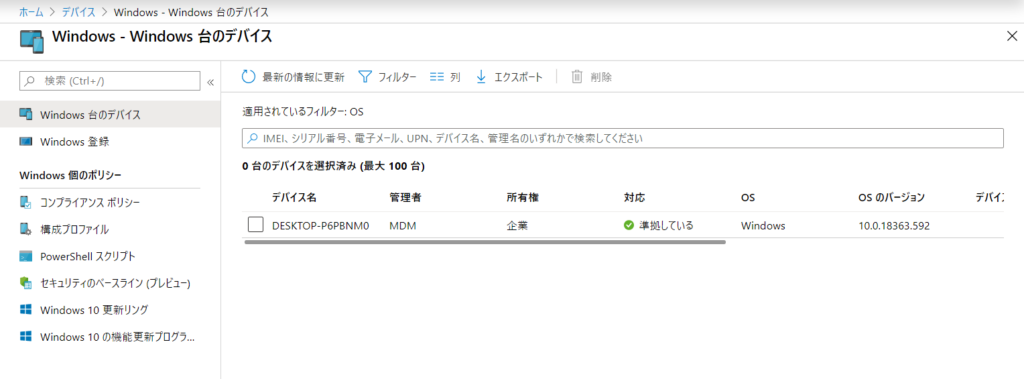The width and height of the screenshot is (1024, 379).
Task: Click 最新の情報に更新 toolbar label
Action: pyautogui.click(x=303, y=77)
